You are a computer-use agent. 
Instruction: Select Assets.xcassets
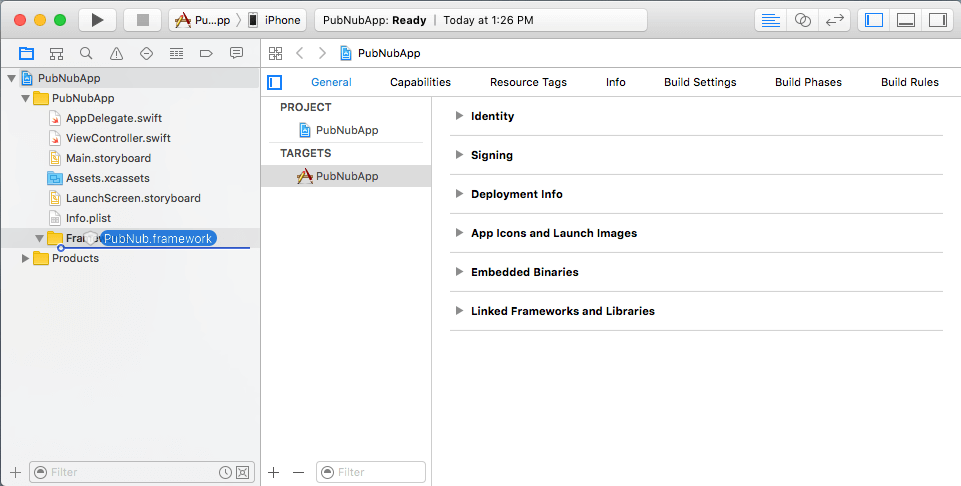click(x=108, y=178)
